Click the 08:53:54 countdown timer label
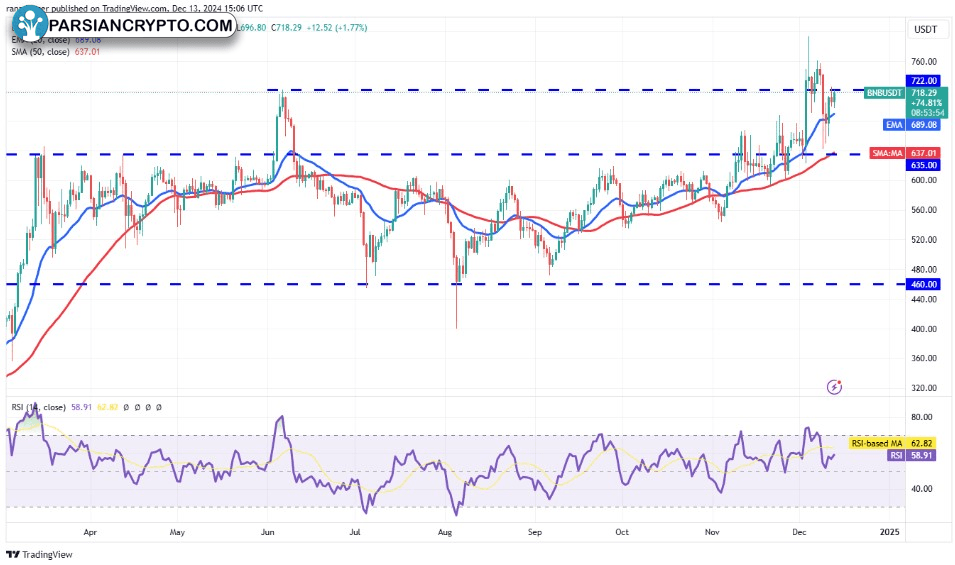This screenshot has height=565, width=955. coord(928,113)
